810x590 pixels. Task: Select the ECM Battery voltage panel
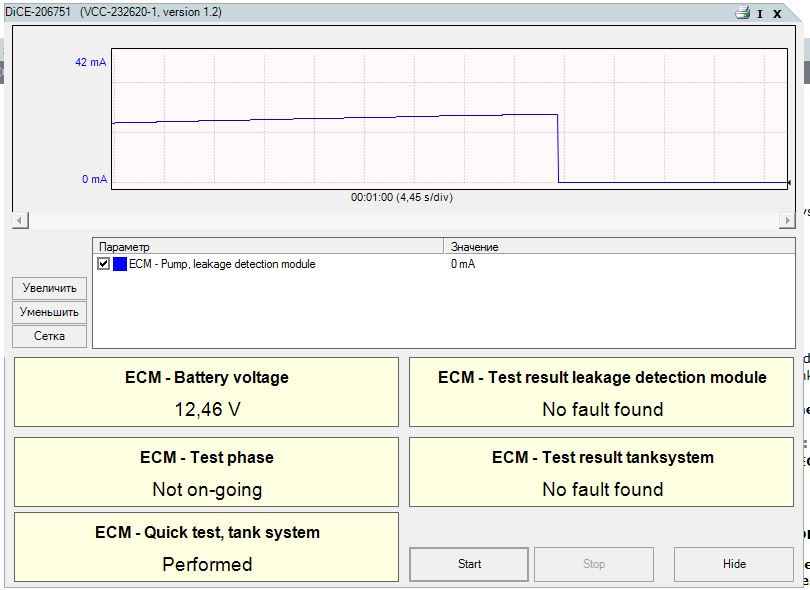pyautogui.click(x=205, y=392)
